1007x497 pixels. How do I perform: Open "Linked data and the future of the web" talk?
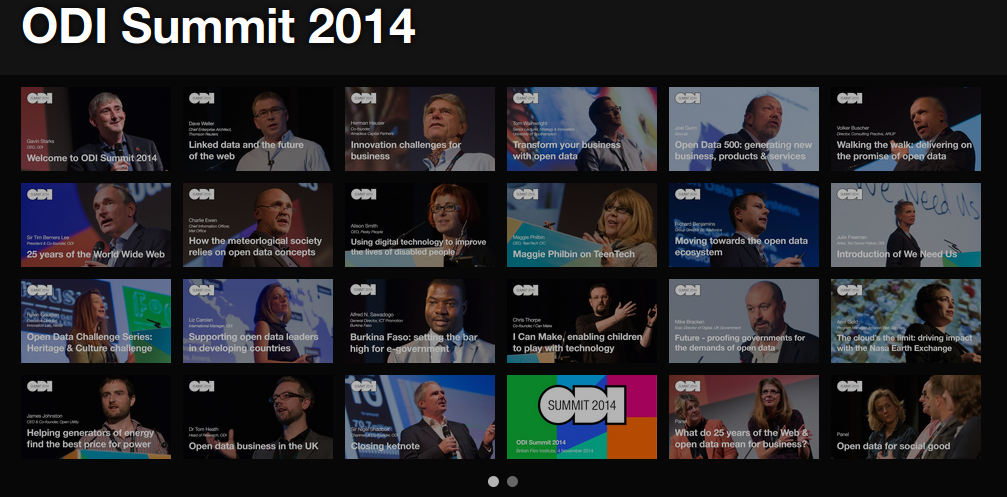[x=258, y=129]
